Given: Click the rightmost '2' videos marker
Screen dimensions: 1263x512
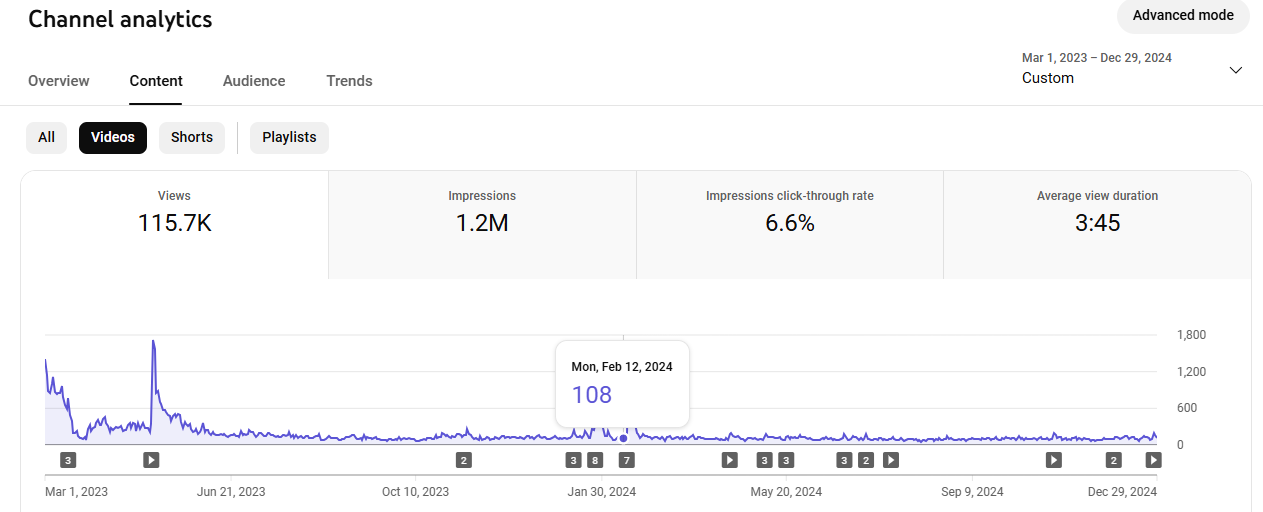Looking at the screenshot, I should [1113, 460].
